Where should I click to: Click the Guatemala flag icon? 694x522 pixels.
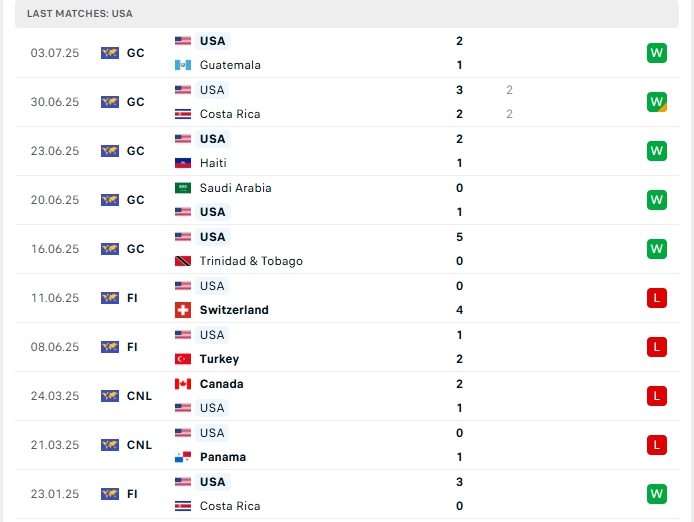pyautogui.click(x=182, y=65)
